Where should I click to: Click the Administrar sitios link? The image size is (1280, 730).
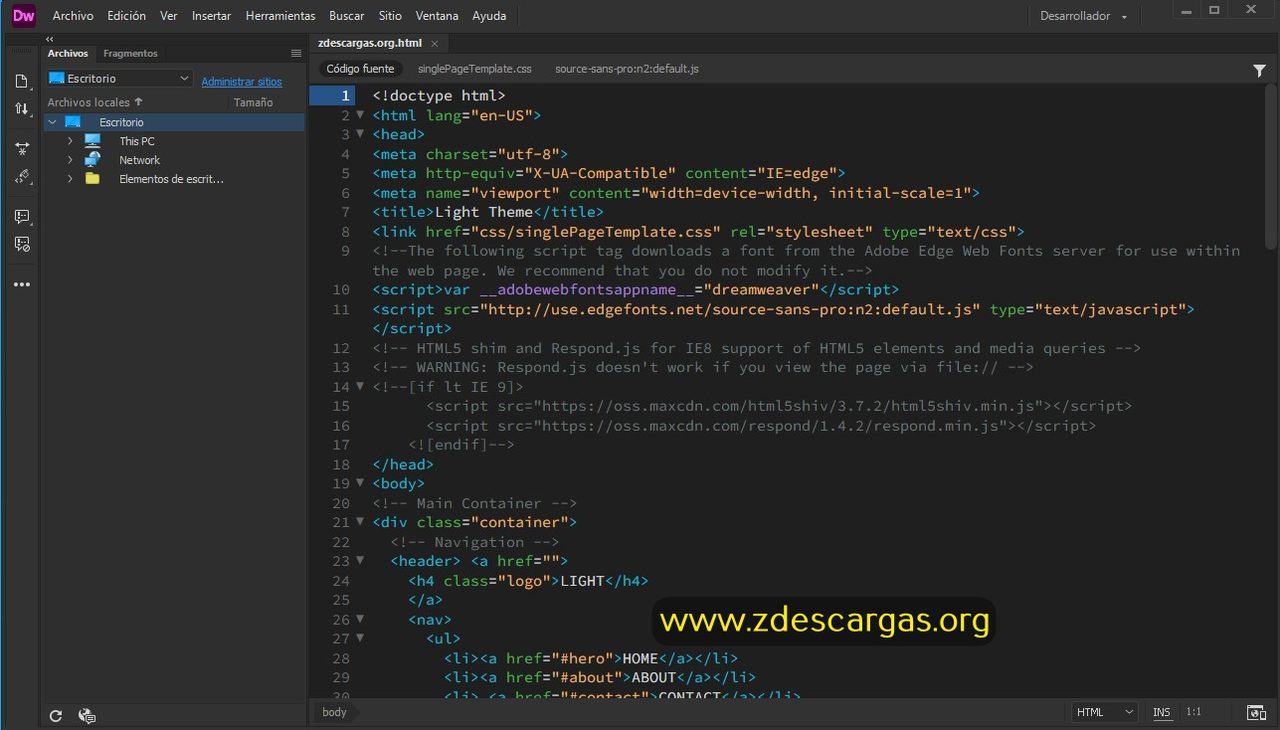point(242,82)
